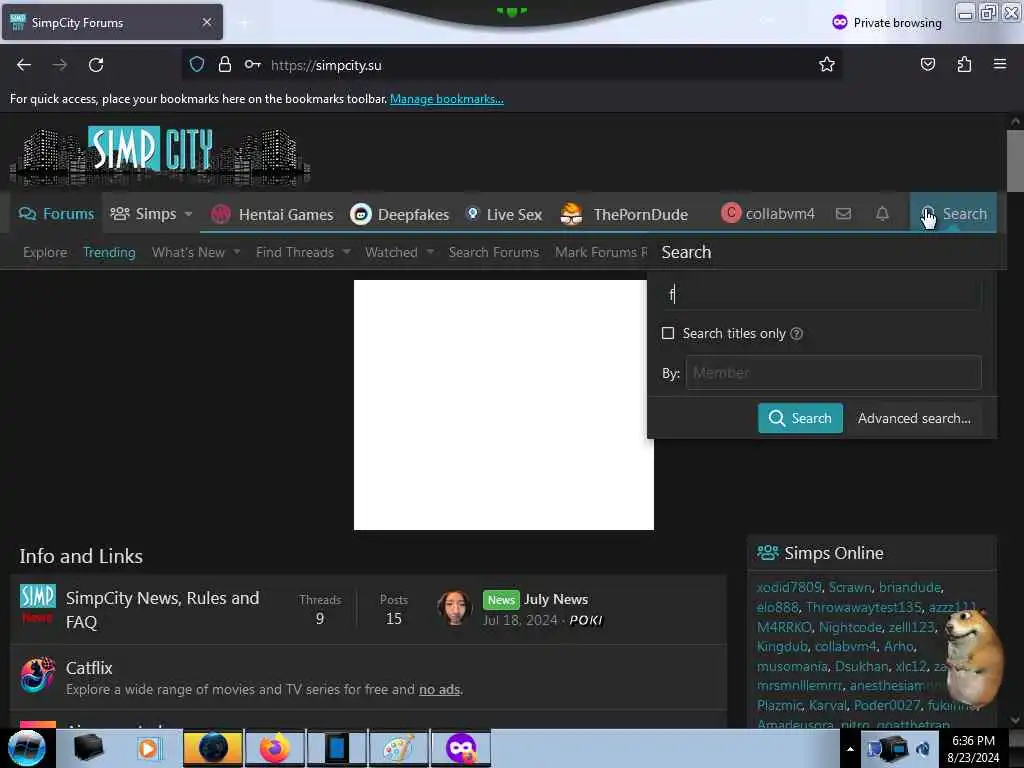Click the Search Forums sub-nav link
The image size is (1024, 768).
pos(494,252)
